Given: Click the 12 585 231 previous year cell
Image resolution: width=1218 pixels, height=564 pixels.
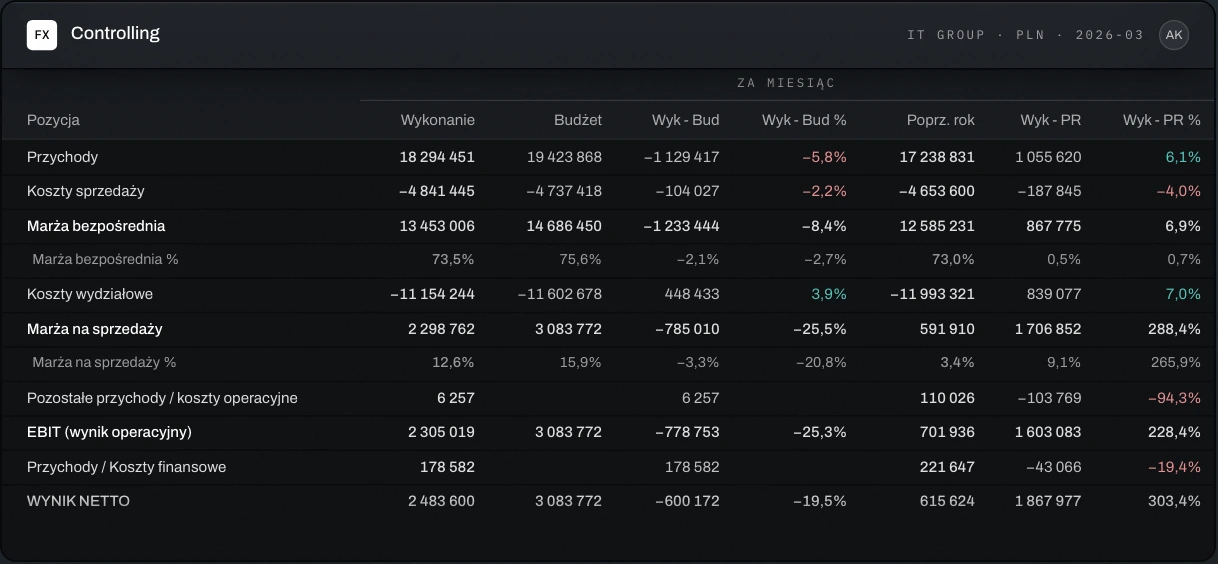Looking at the screenshot, I should click(937, 226).
